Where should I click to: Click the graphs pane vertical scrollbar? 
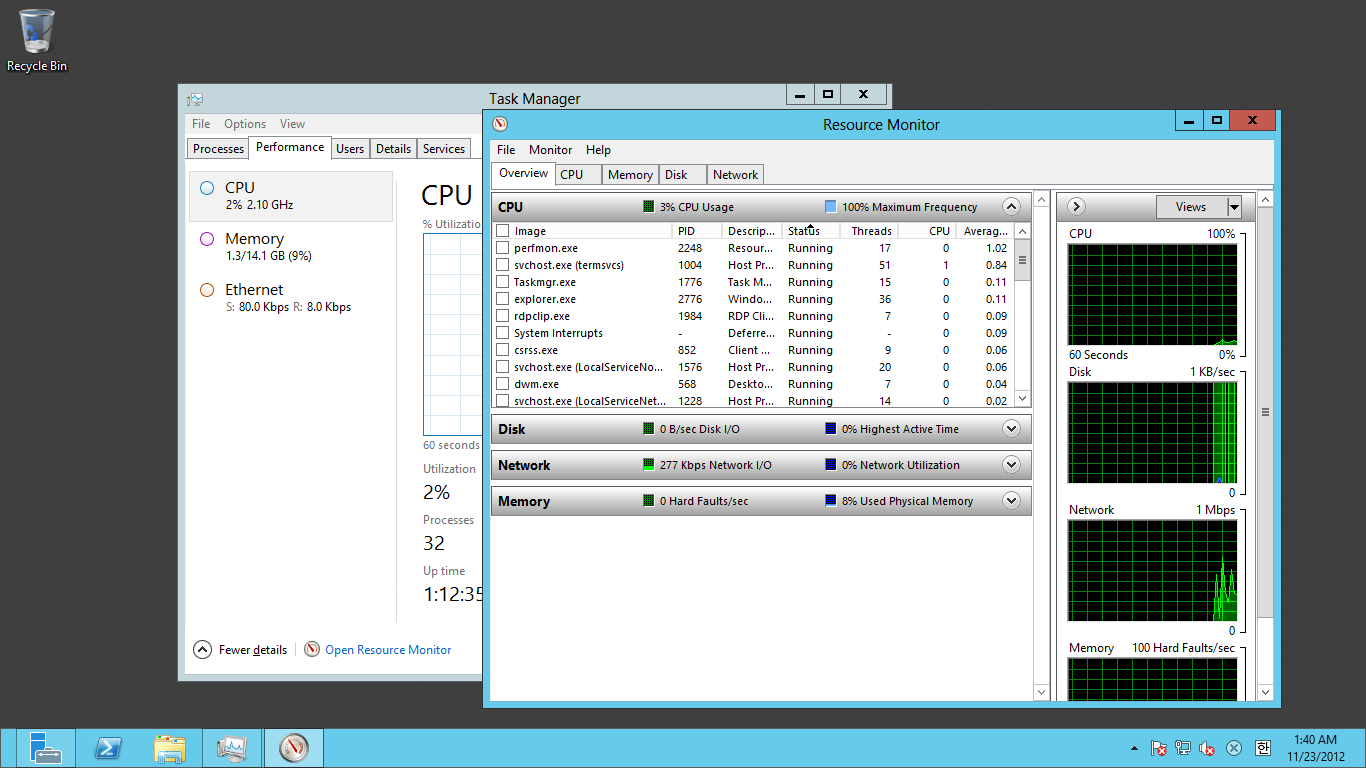(x=1265, y=446)
